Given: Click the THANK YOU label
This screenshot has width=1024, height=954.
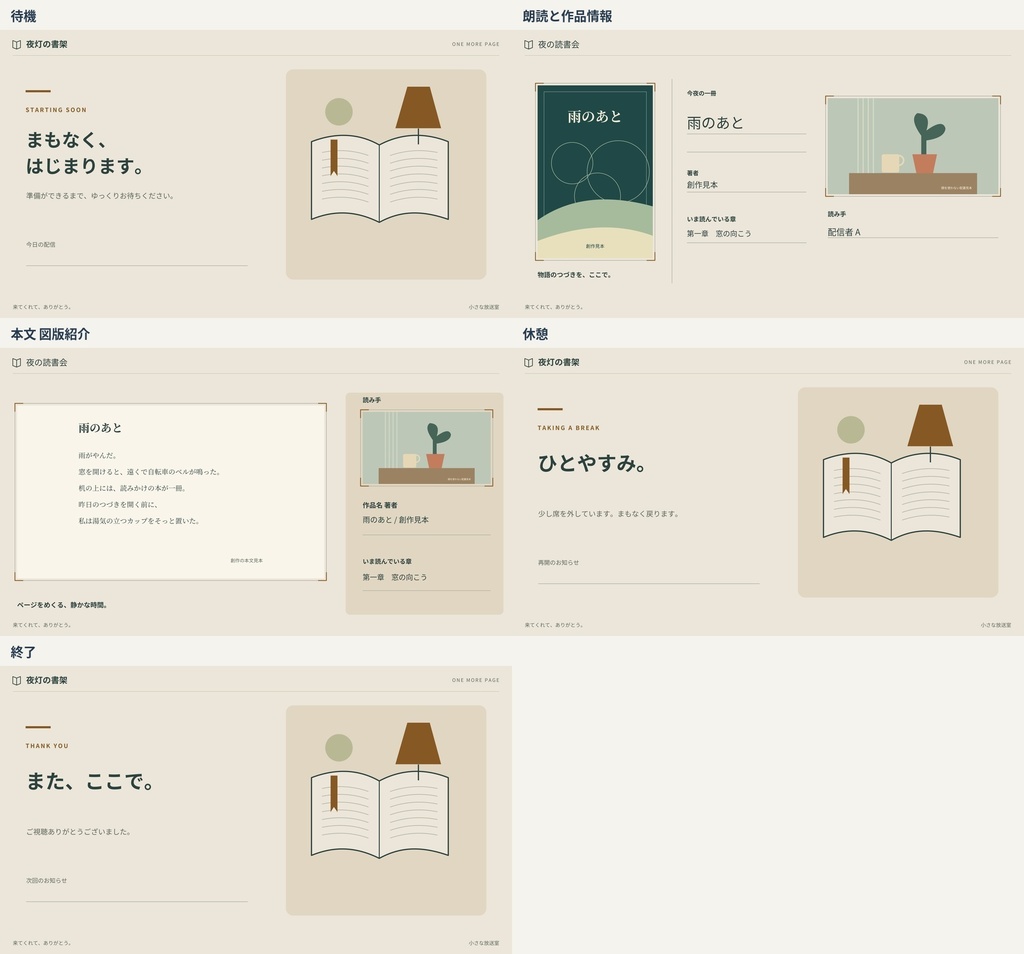Looking at the screenshot, I should tap(47, 746).
